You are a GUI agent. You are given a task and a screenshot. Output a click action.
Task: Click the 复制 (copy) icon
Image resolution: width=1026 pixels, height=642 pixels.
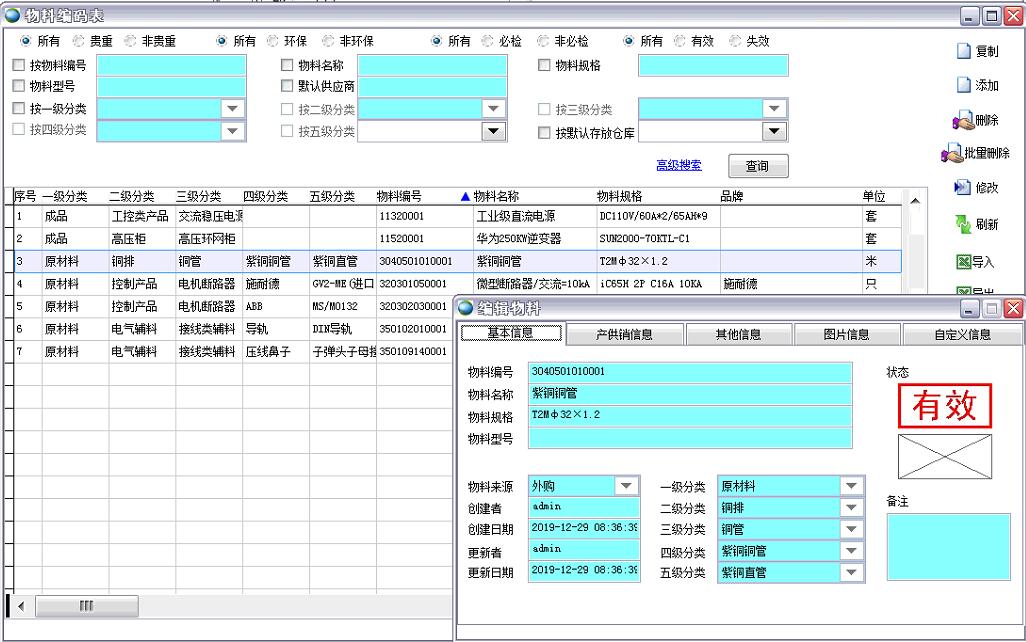tap(964, 52)
